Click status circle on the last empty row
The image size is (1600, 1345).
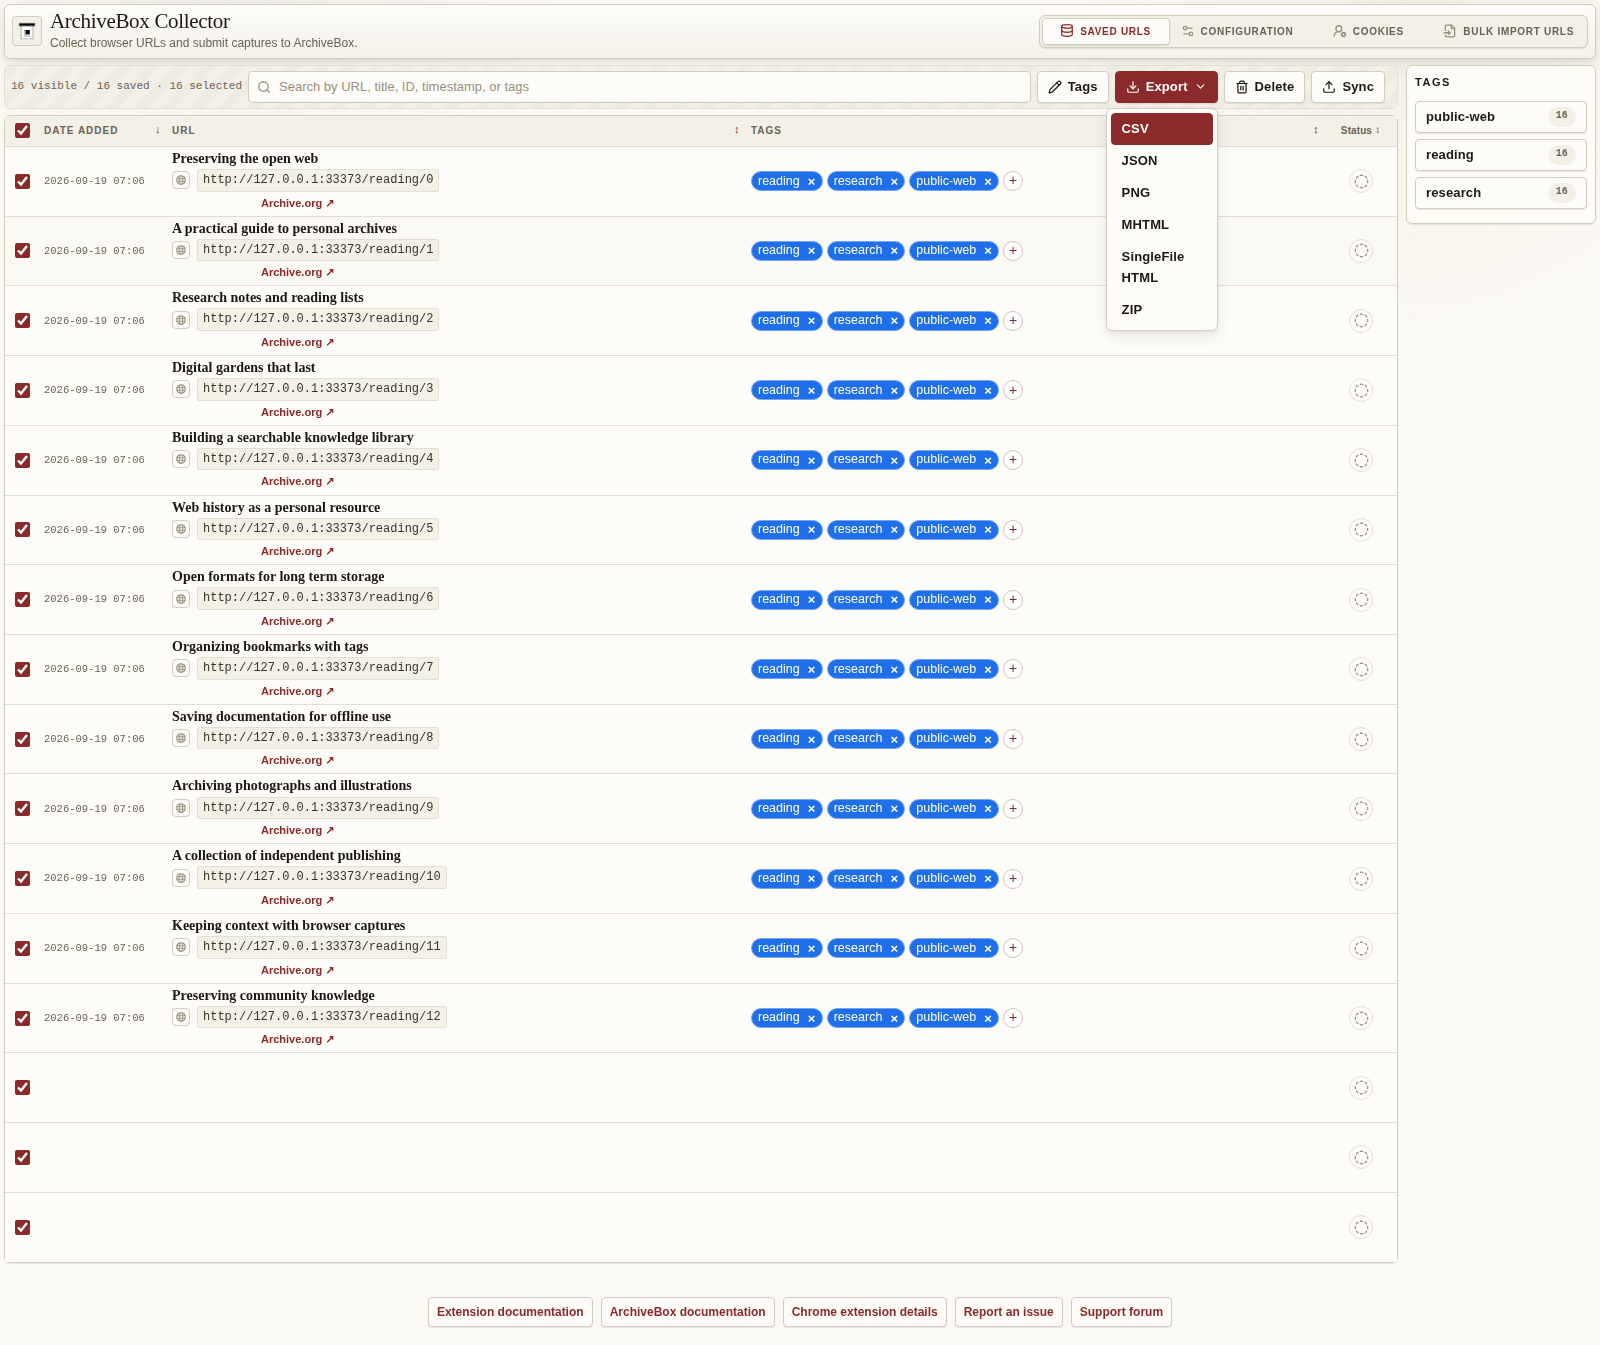point(1361,1227)
